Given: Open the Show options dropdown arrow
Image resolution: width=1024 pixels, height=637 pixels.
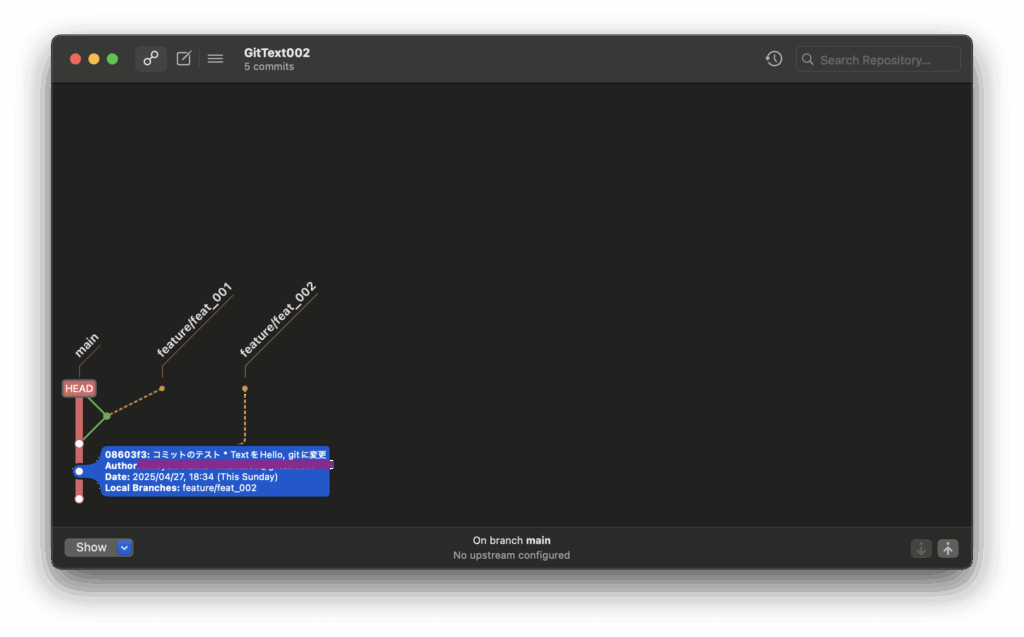Looking at the screenshot, I should coord(124,547).
